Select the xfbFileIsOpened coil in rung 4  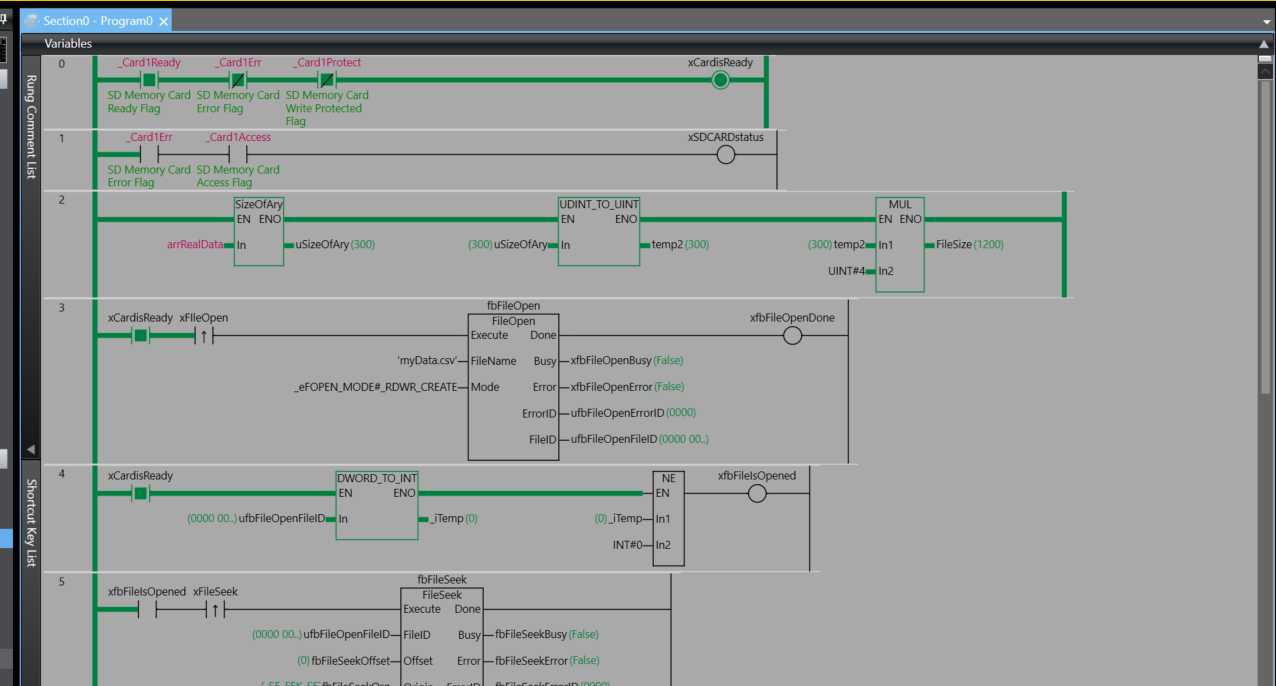[x=757, y=493]
